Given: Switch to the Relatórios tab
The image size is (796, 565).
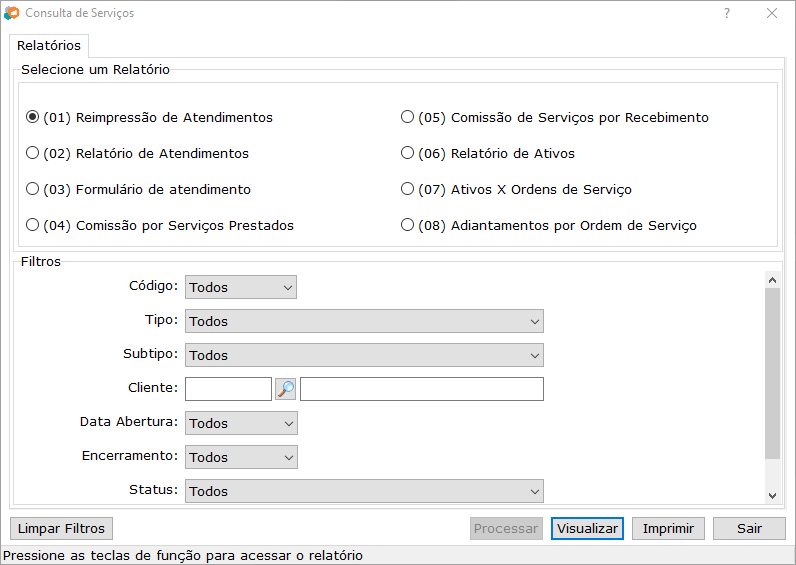Looking at the screenshot, I should click(49, 46).
